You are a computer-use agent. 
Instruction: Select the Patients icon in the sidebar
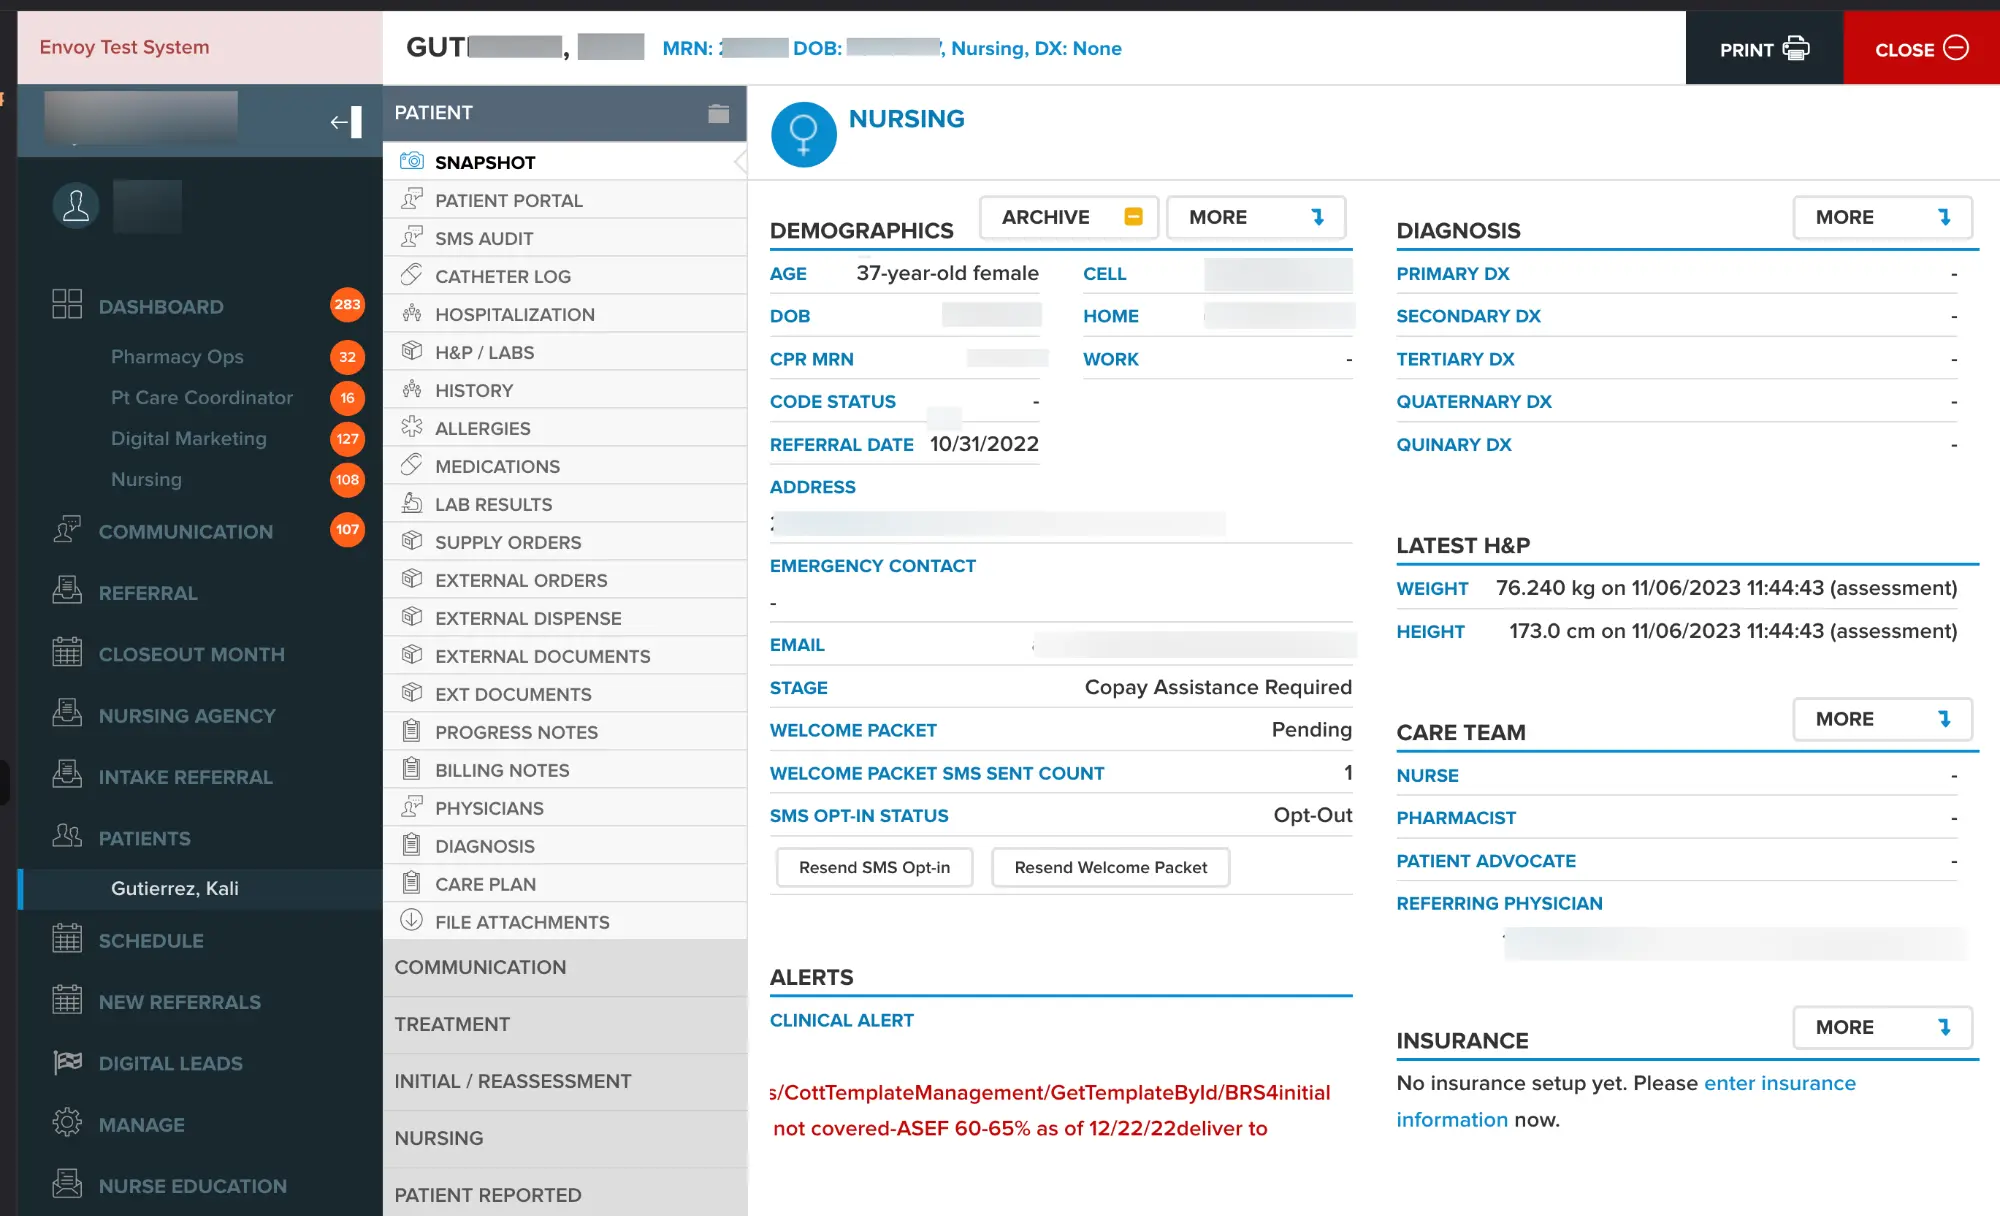point(67,838)
